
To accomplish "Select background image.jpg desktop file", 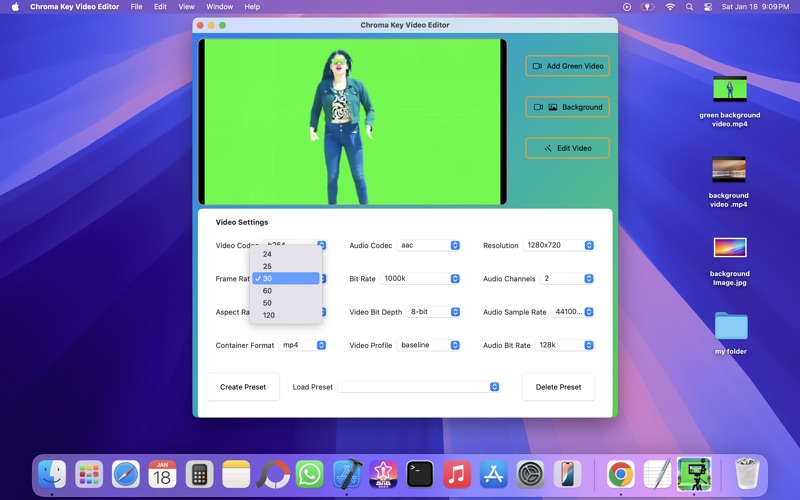I will click(x=730, y=261).
